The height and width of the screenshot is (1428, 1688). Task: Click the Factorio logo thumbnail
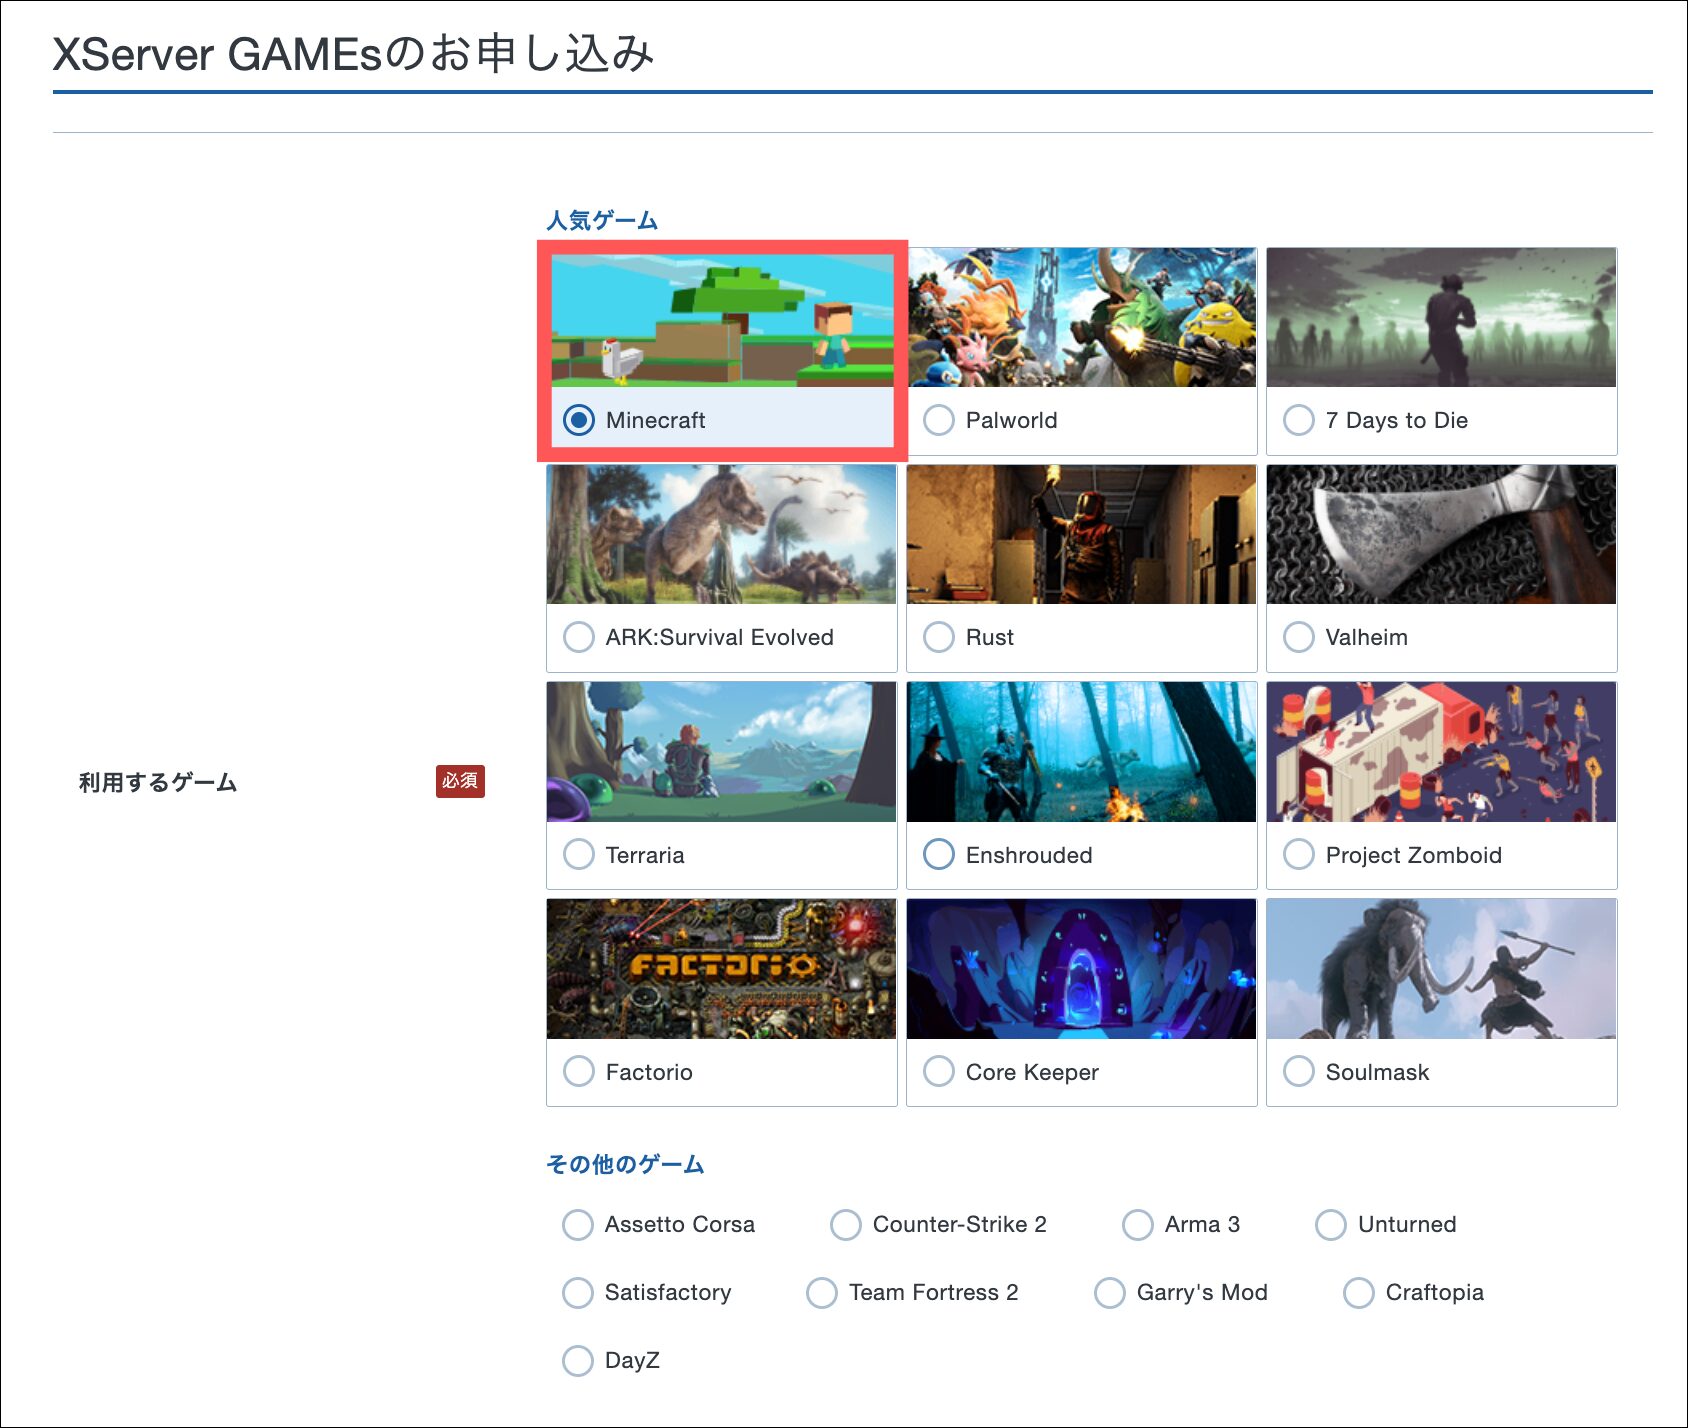coord(721,968)
